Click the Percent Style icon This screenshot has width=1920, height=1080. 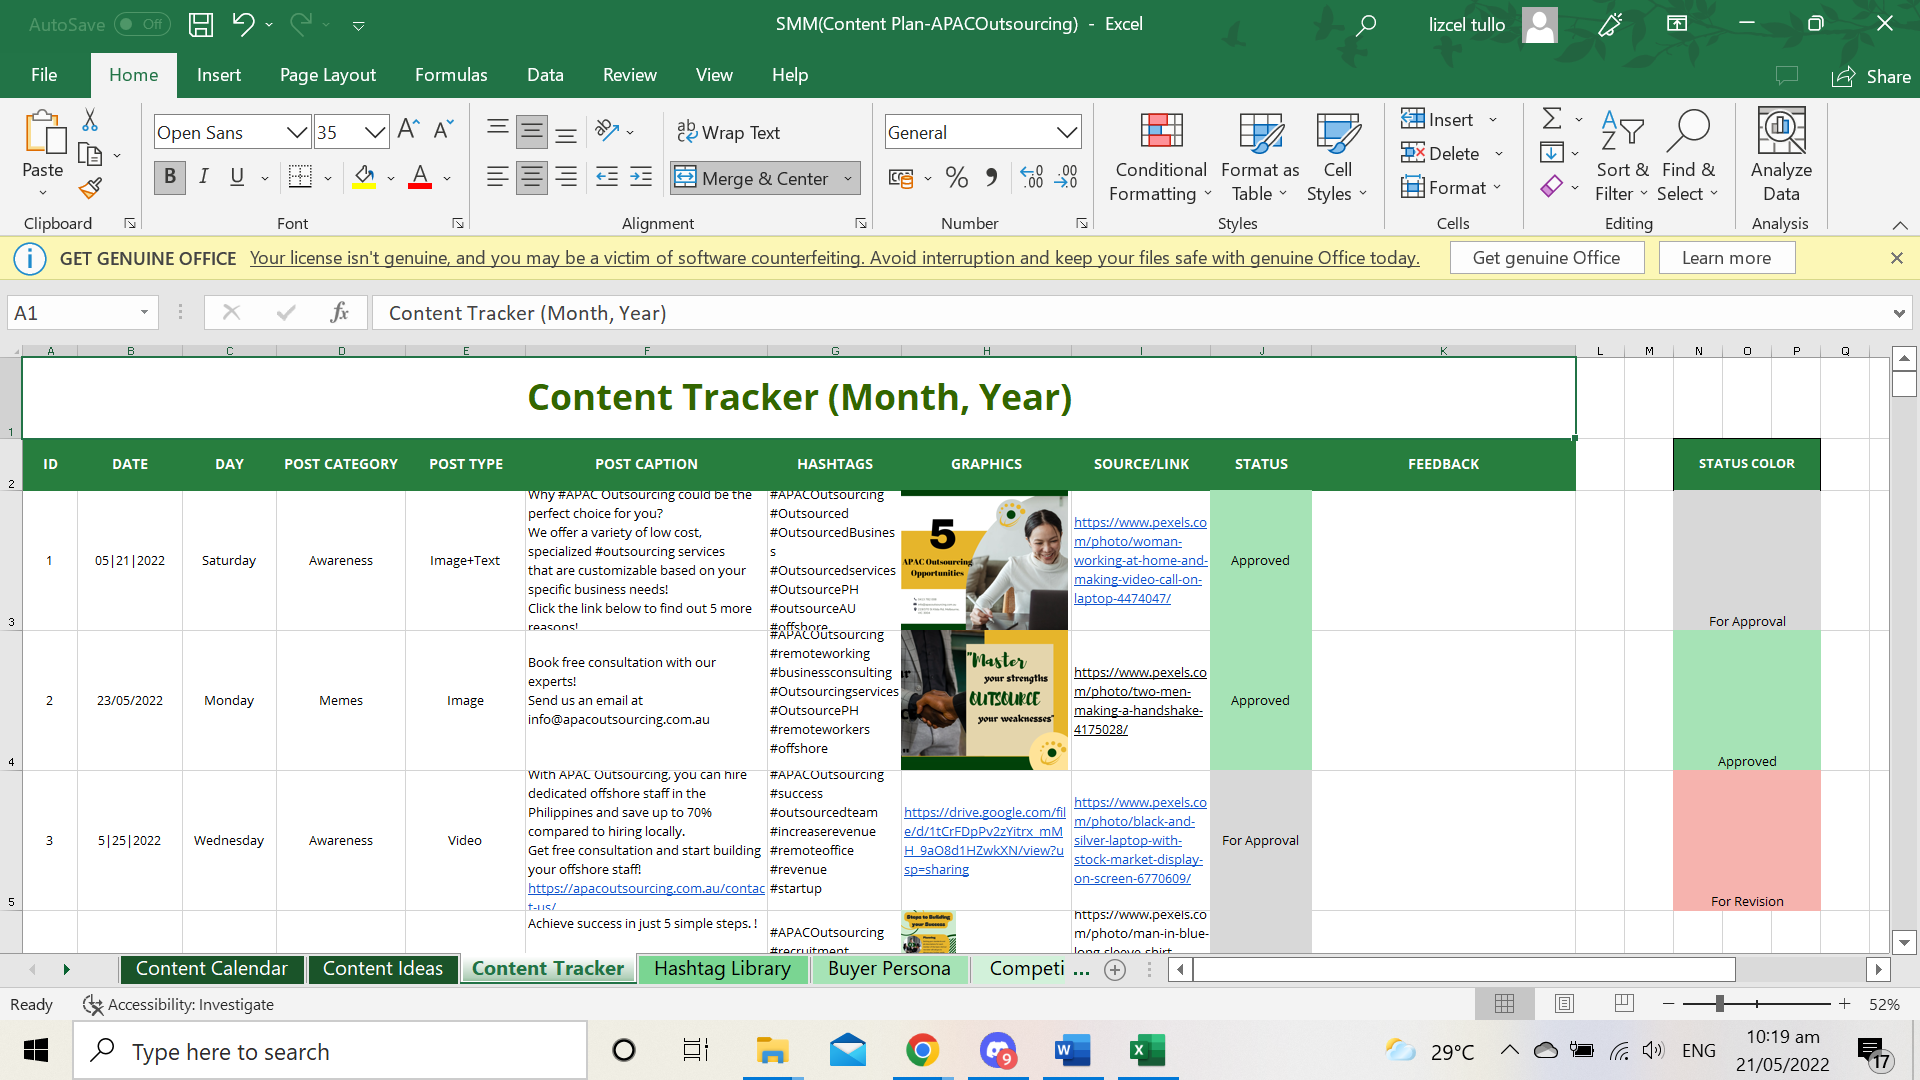point(956,178)
